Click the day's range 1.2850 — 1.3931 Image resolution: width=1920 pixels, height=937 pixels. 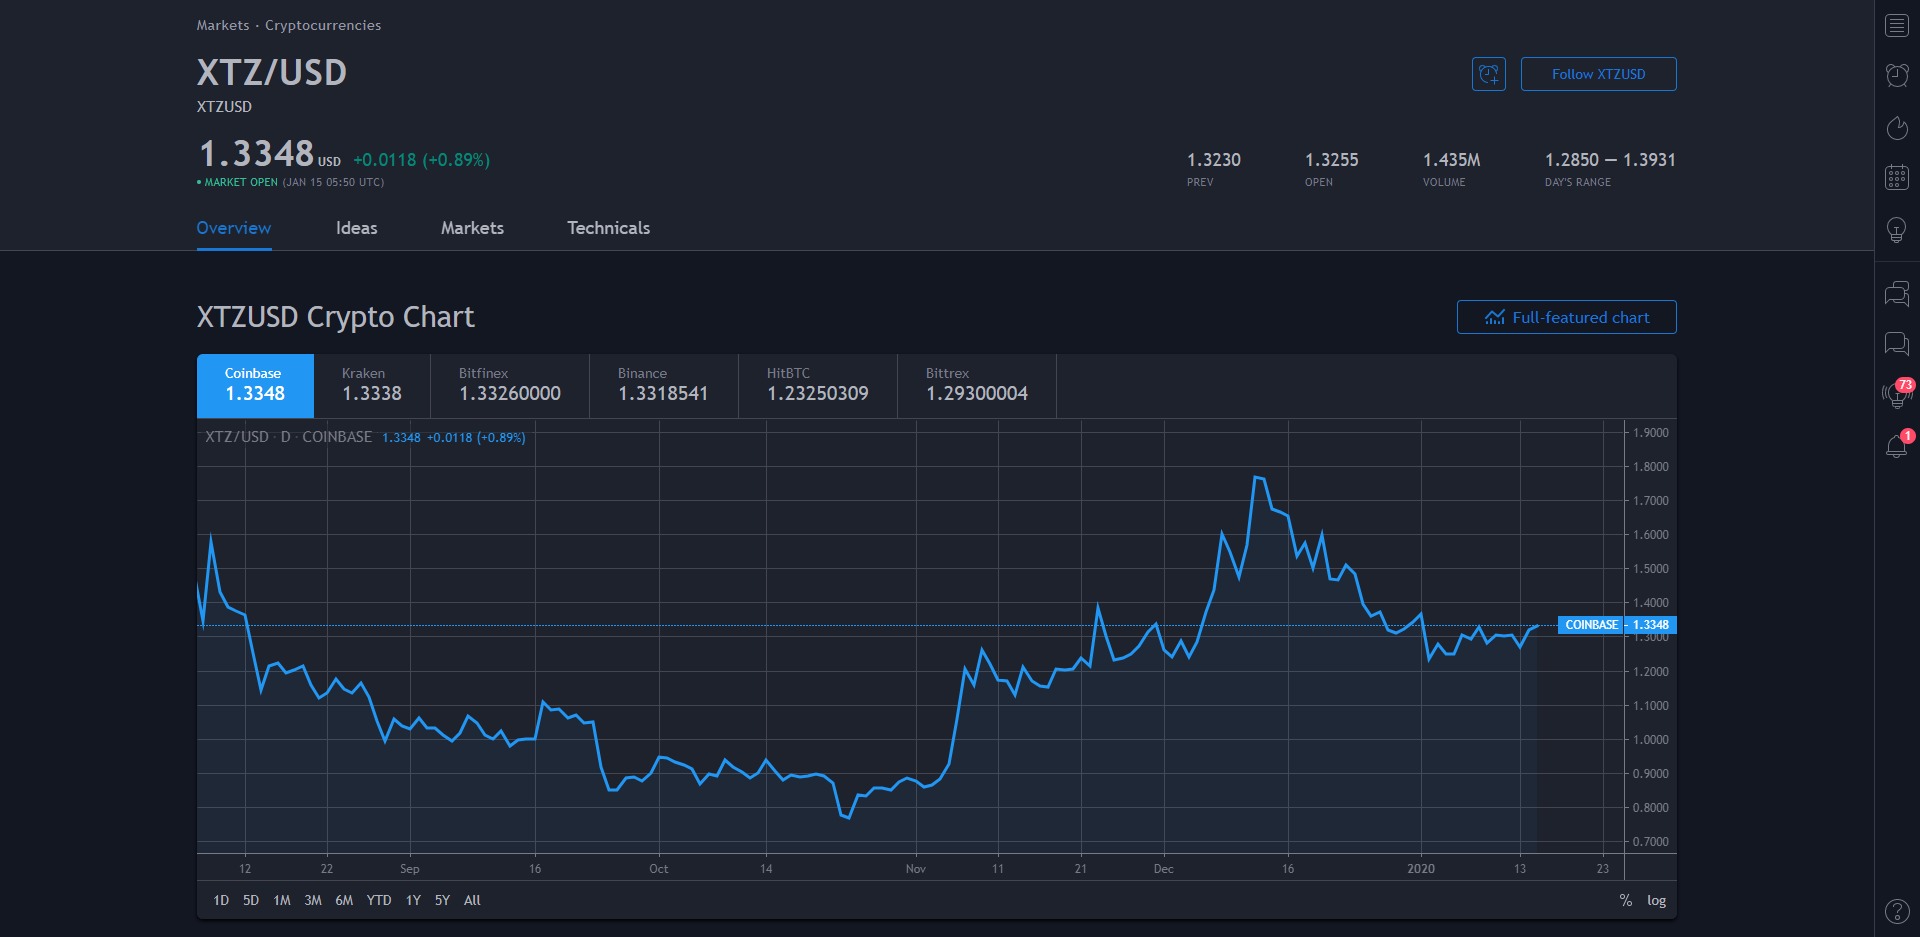[1610, 160]
